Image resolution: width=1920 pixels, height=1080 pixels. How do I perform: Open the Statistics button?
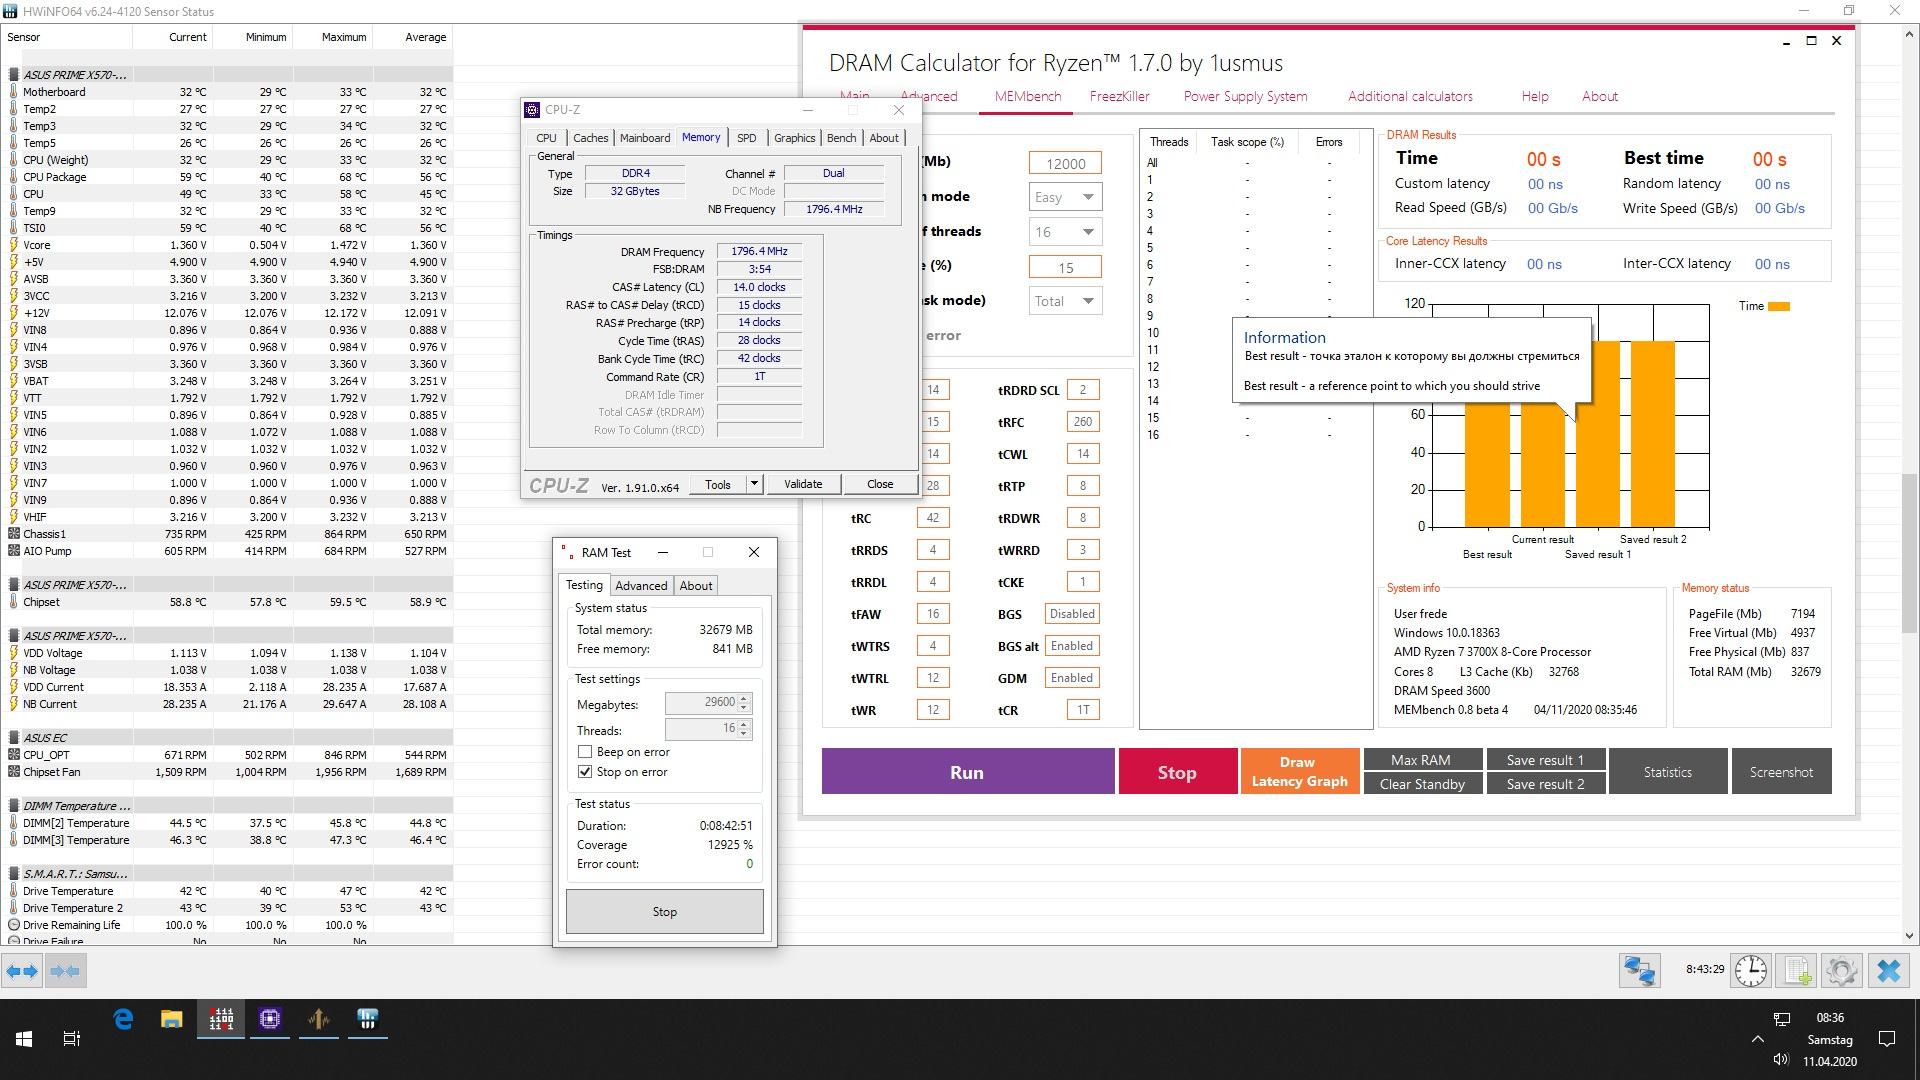[x=1668, y=772]
